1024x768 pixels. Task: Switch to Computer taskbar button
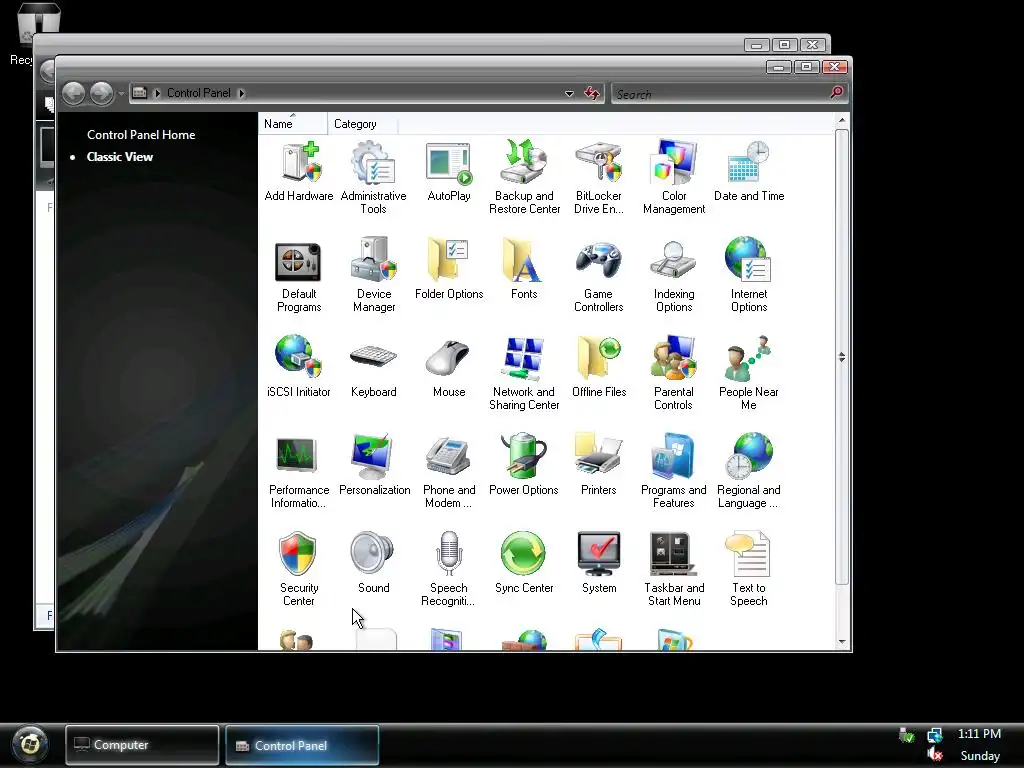pos(142,744)
